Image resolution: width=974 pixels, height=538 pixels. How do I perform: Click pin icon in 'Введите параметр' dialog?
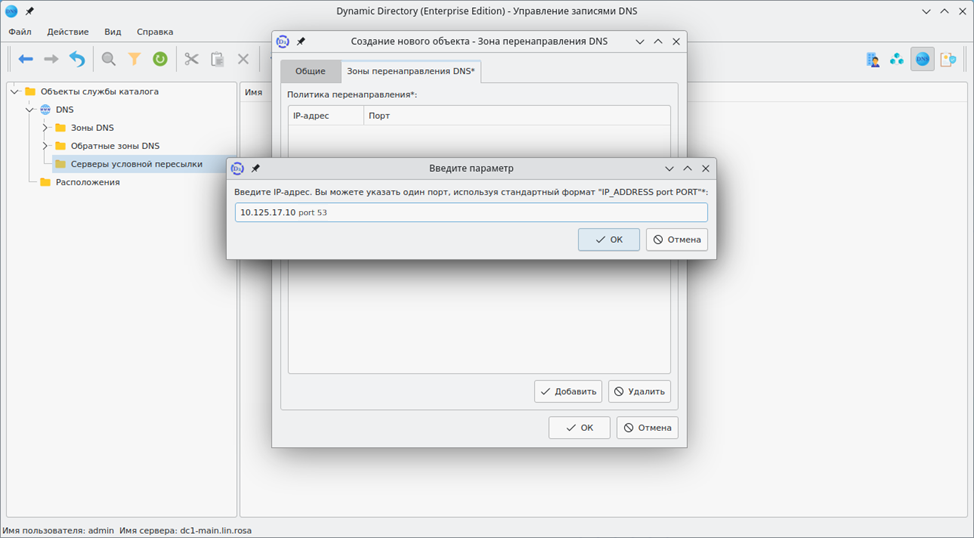click(255, 168)
